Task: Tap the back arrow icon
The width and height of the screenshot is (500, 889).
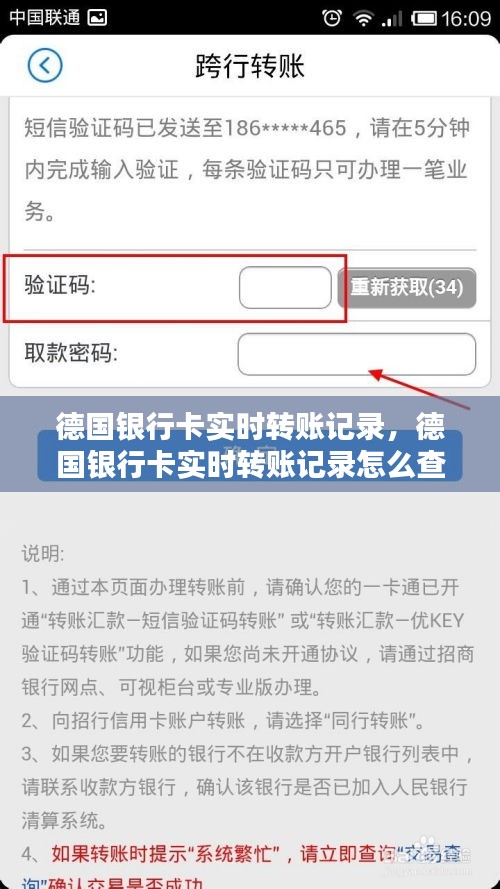Action: [x=45, y=66]
